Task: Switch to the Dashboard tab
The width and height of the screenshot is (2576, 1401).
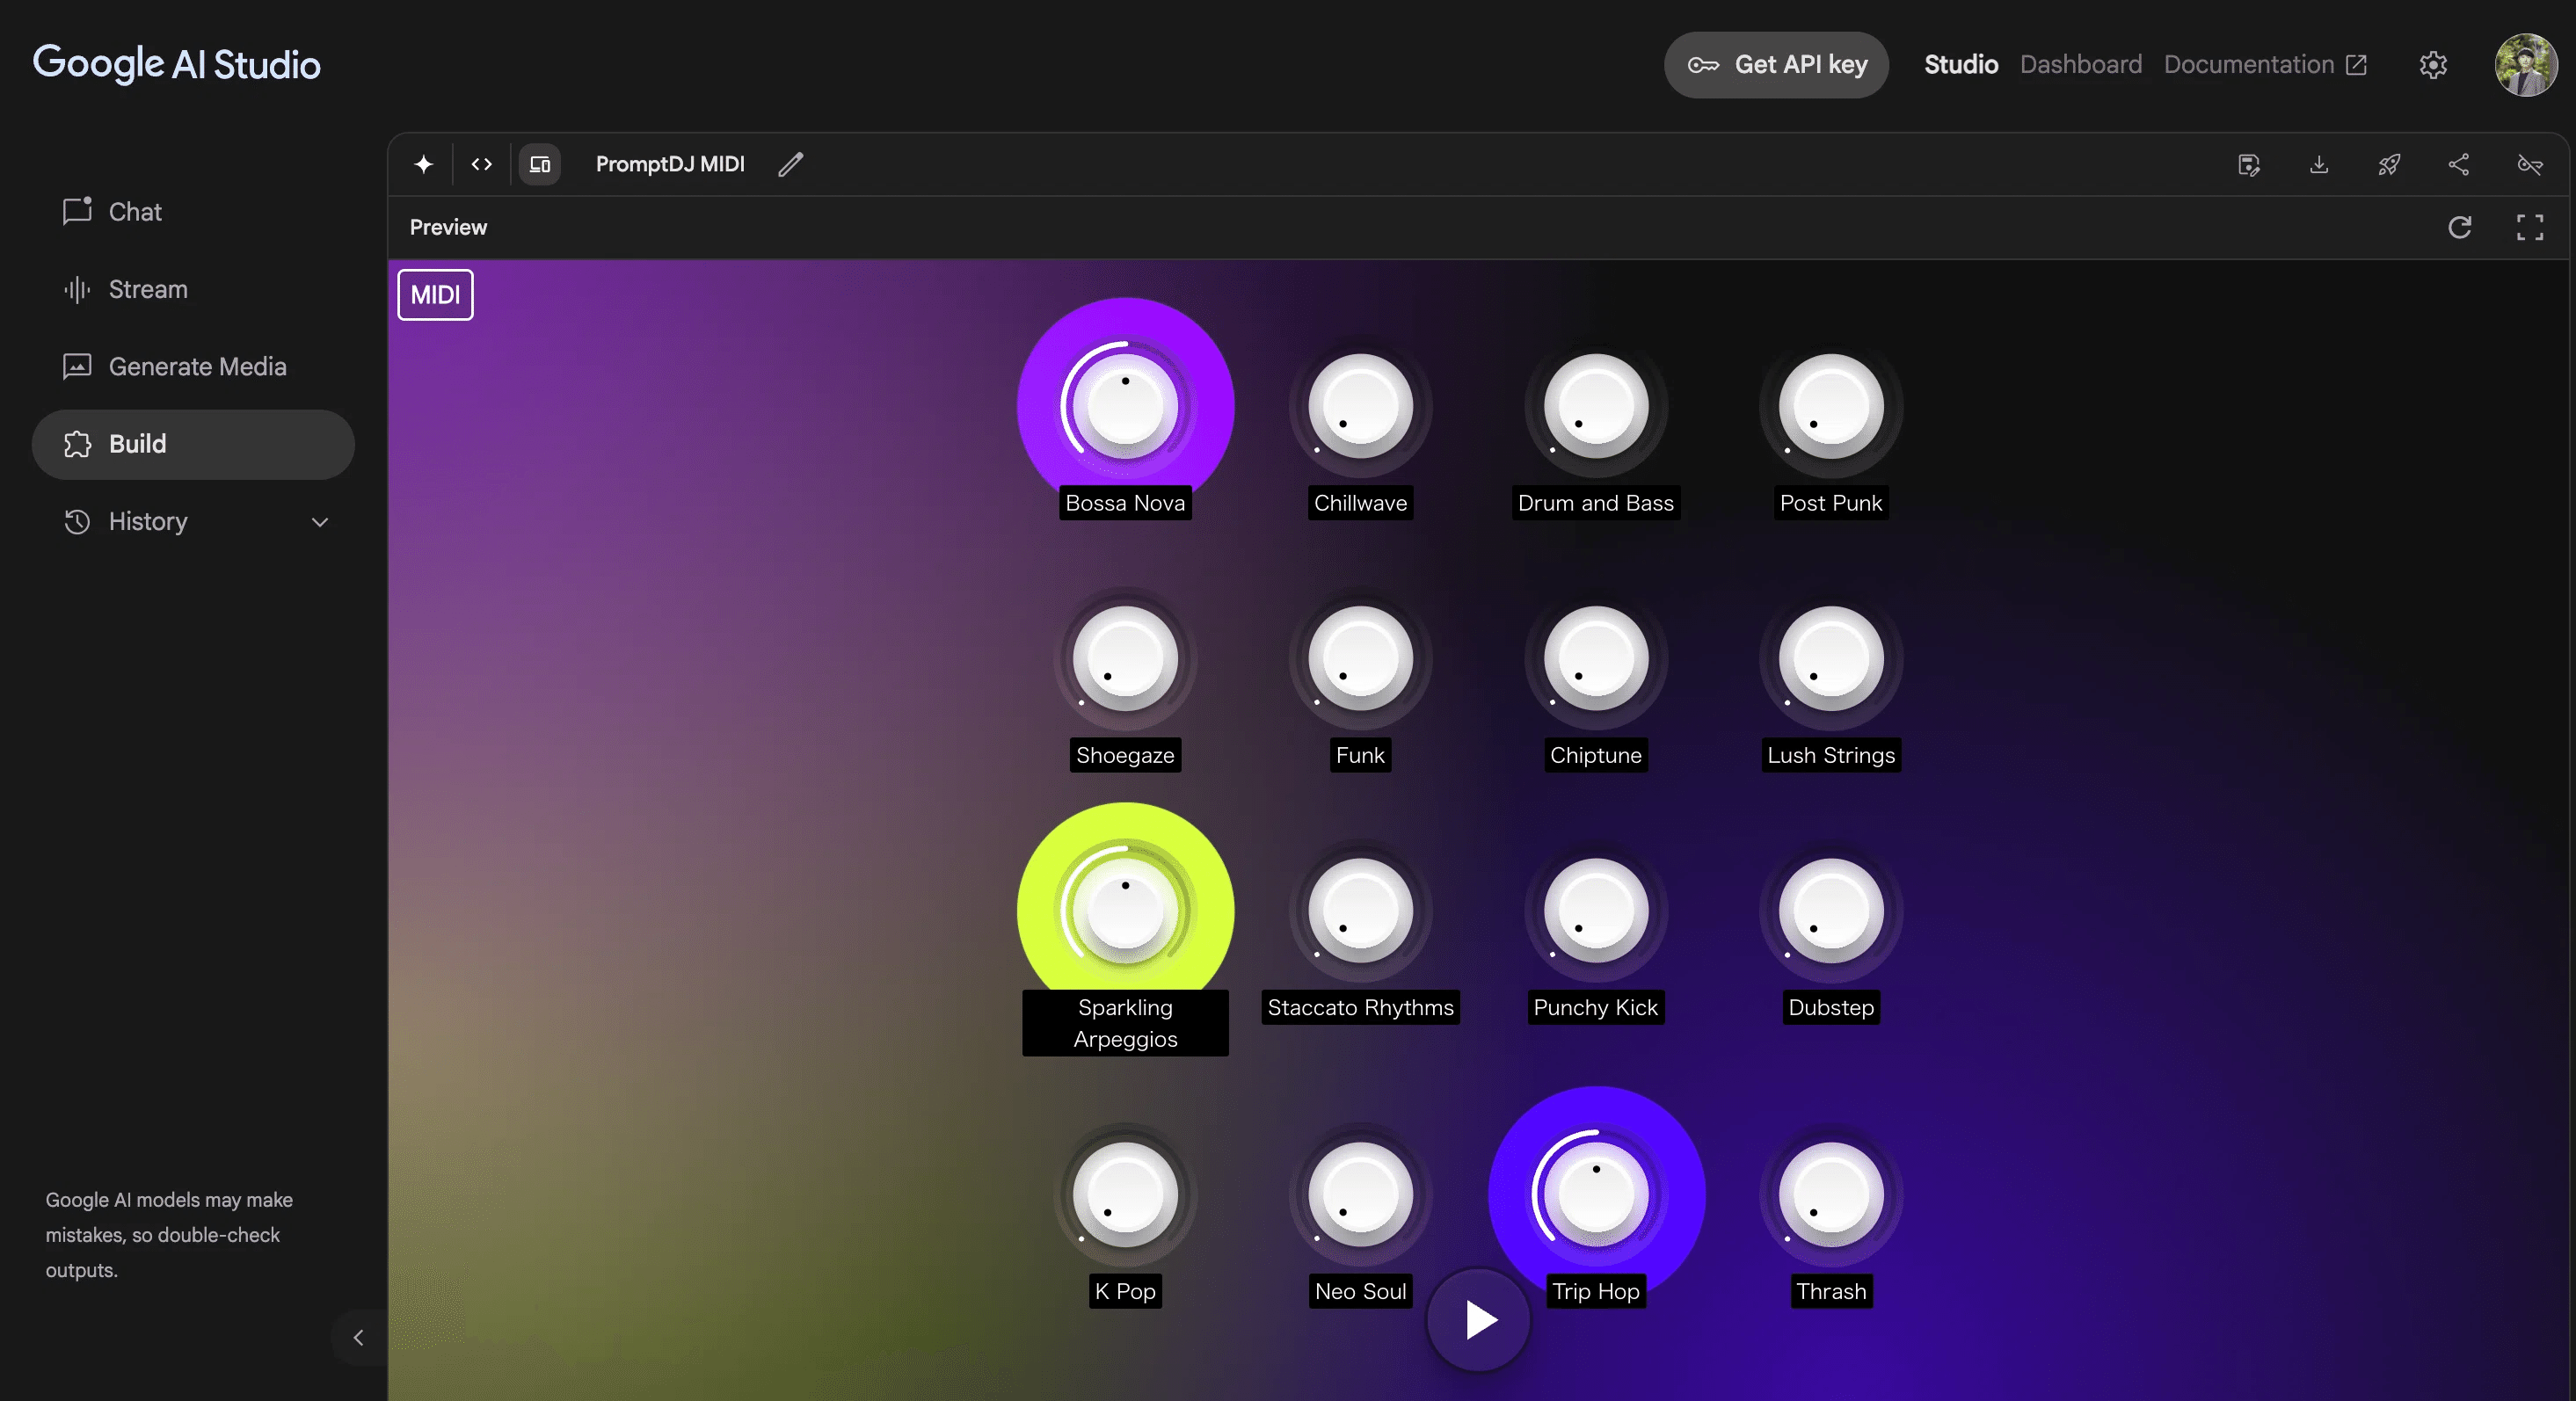Action: [x=2080, y=65]
